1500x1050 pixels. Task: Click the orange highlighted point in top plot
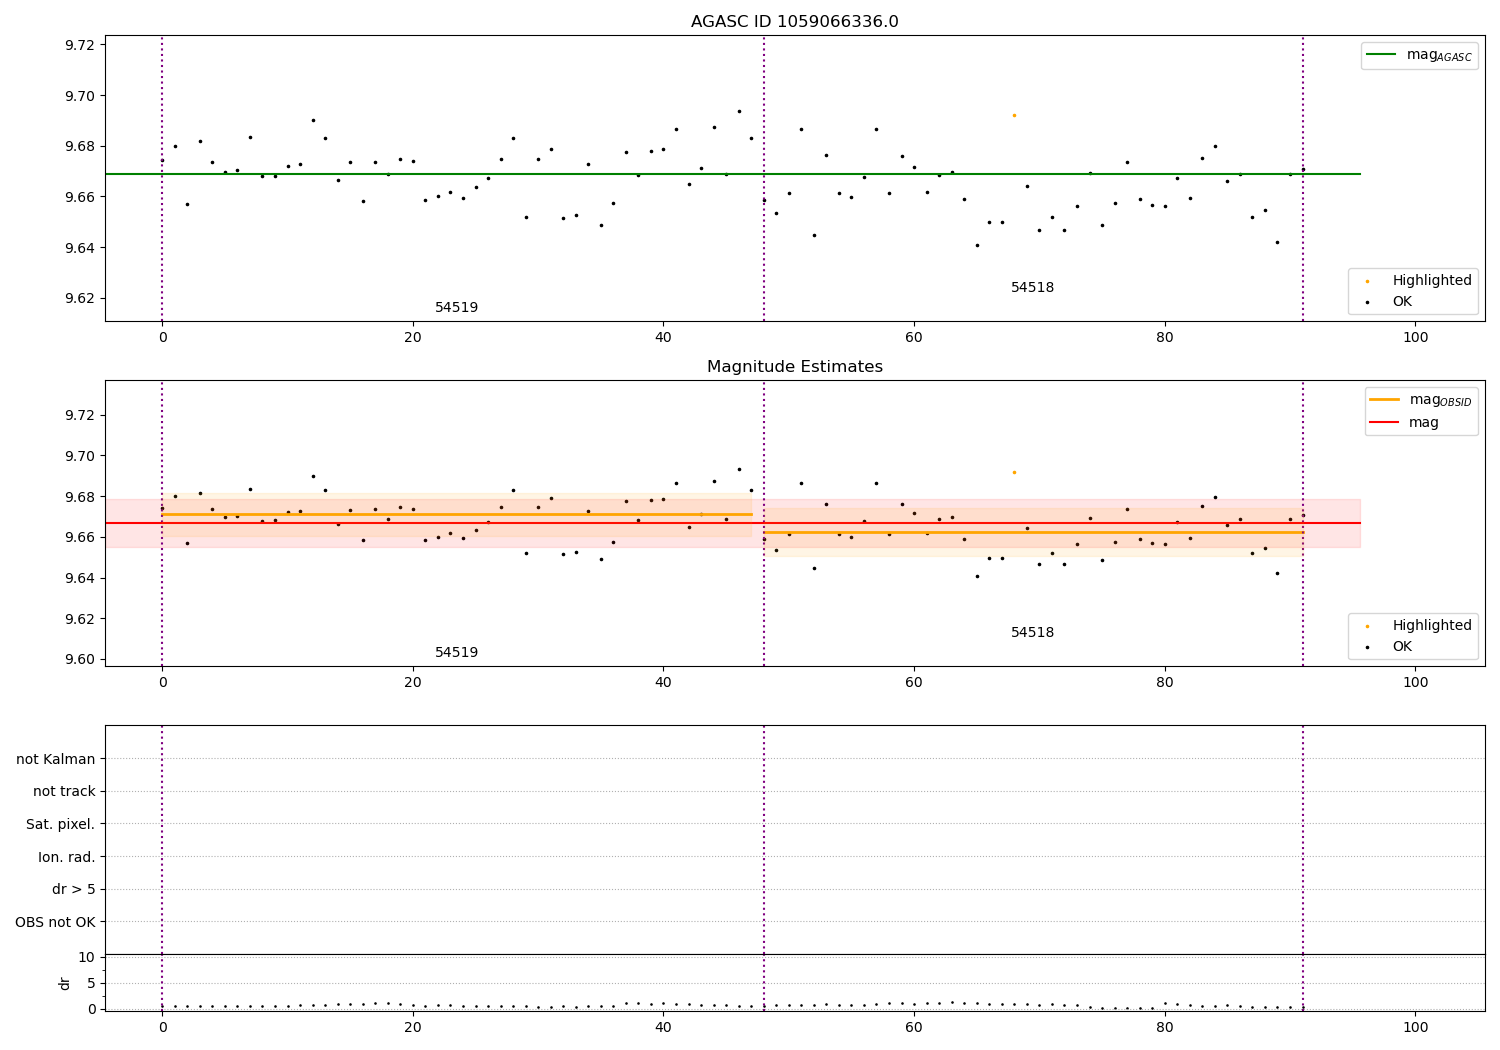click(x=1014, y=115)
